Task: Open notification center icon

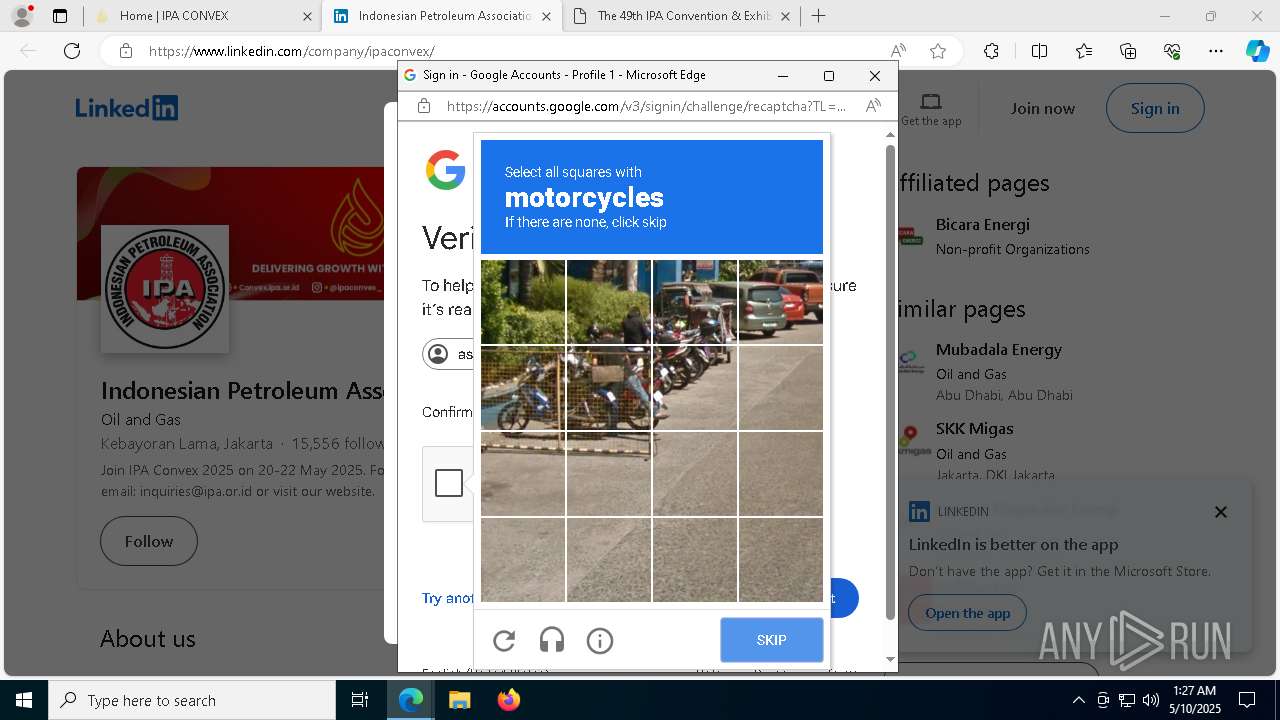Action: pyautogui.click(x=1247, y=700)
